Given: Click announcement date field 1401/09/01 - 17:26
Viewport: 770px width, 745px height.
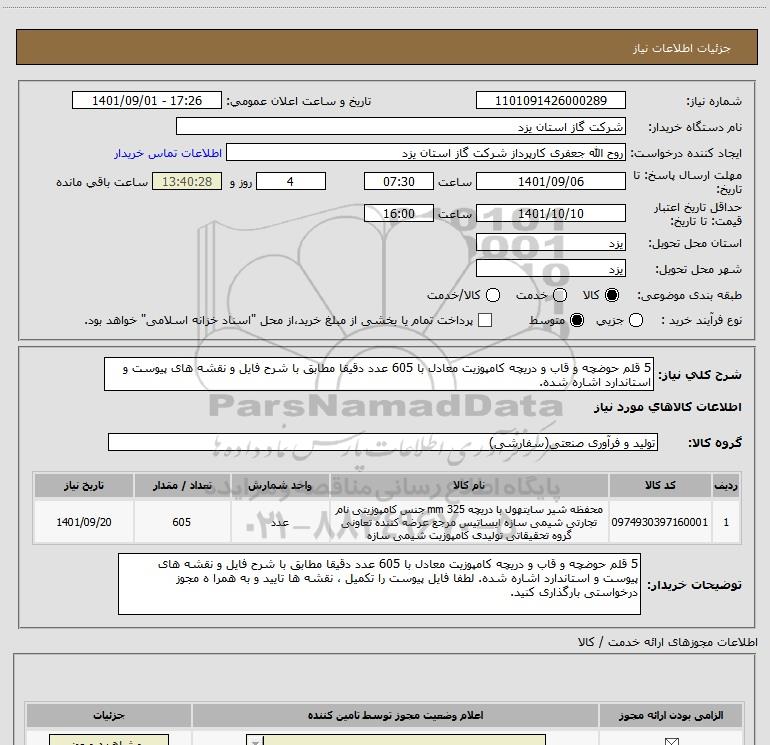Looking at the screenshot, I should pos(147,100).
